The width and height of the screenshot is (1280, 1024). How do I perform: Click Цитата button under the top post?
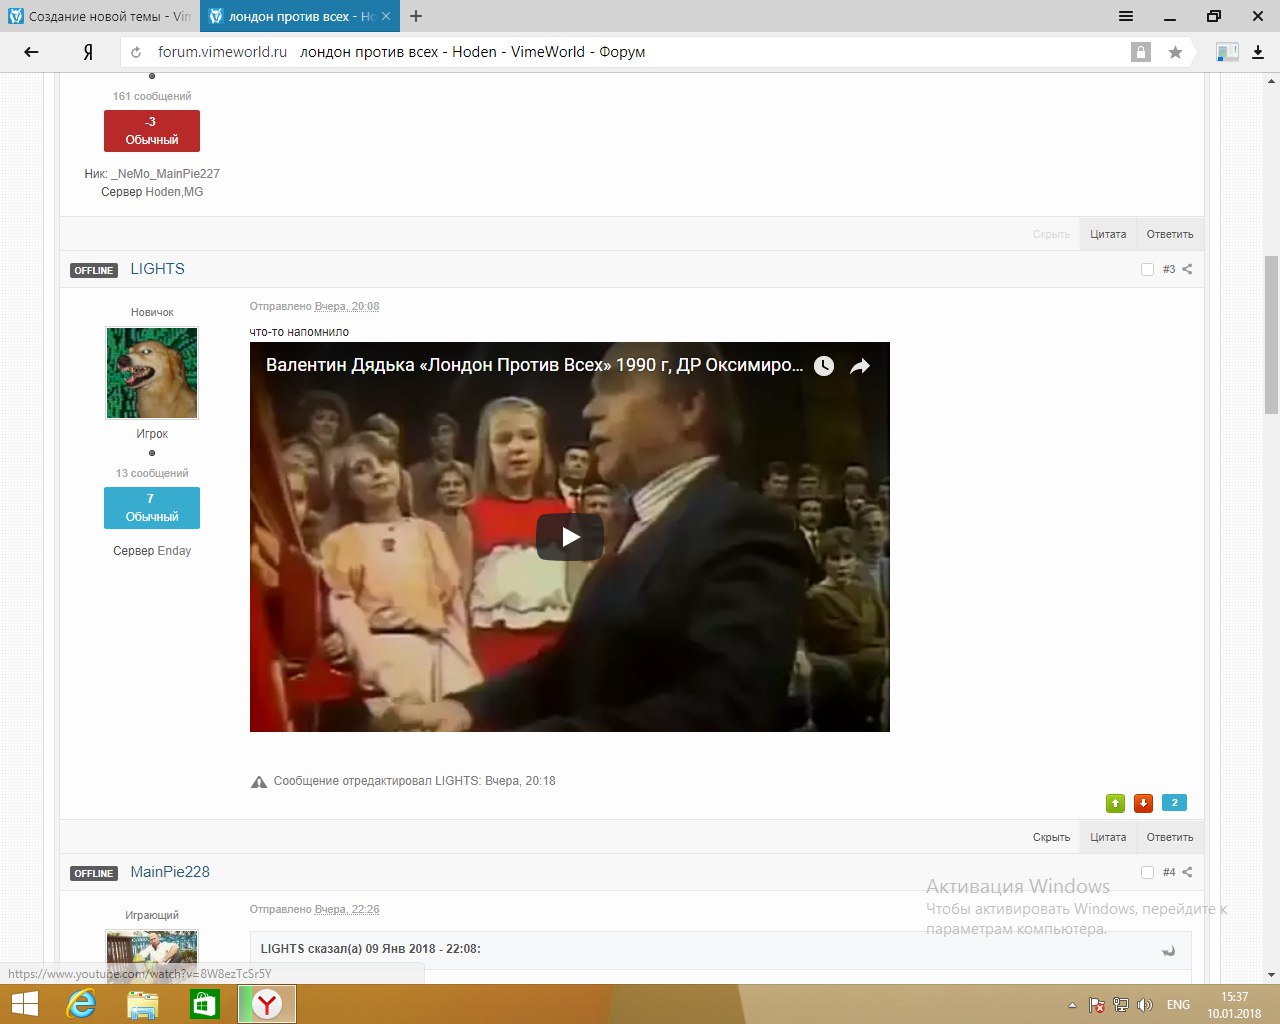point(1108,234)
